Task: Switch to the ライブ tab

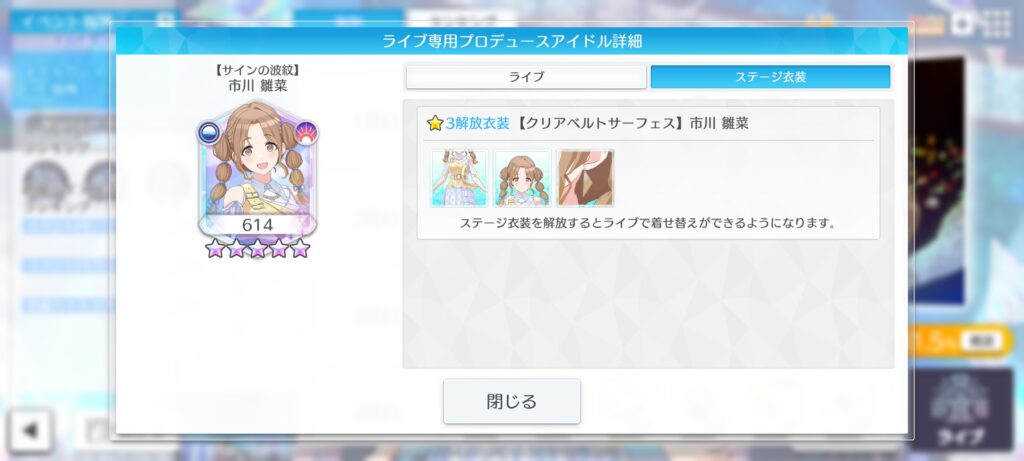Action: [x=526, y=76]
